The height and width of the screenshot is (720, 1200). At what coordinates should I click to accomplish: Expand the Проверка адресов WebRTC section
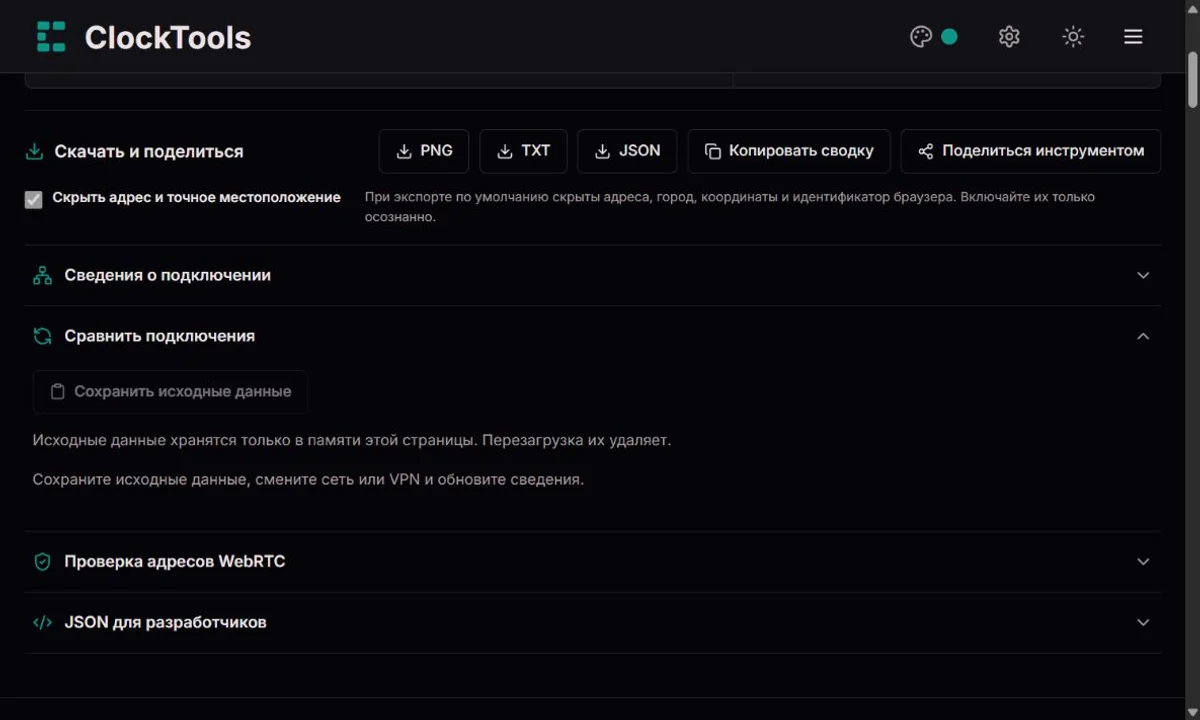tap(593, 562)
